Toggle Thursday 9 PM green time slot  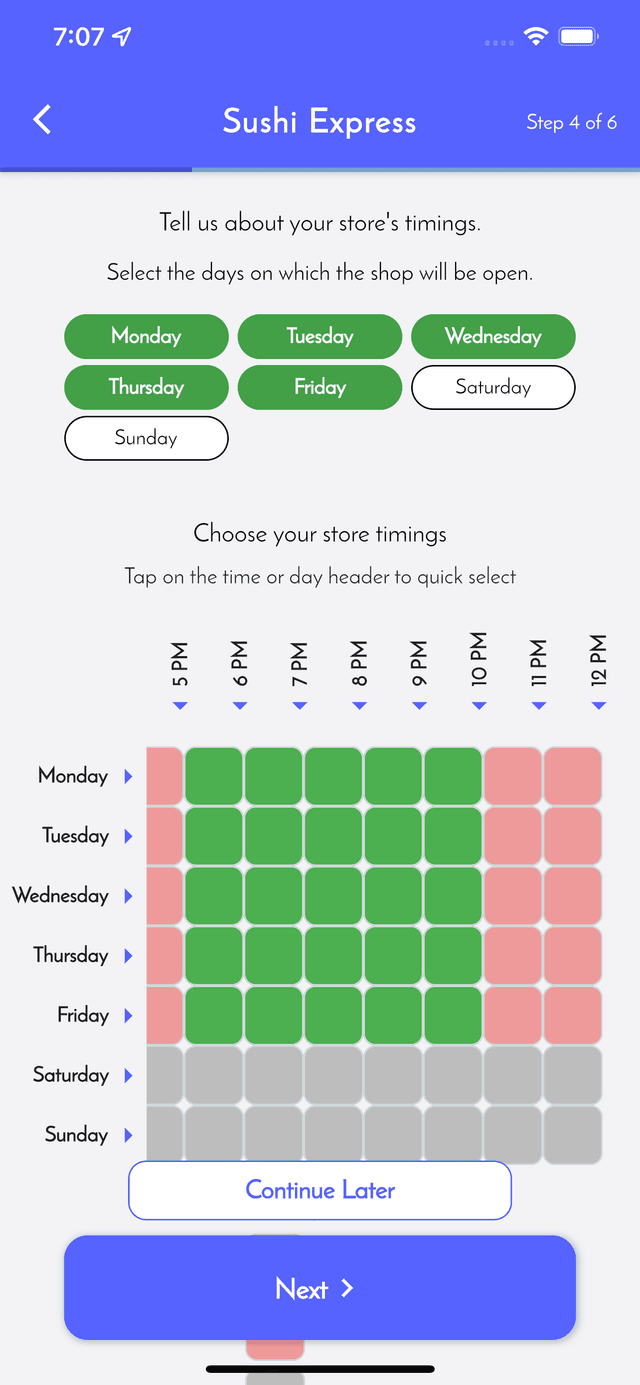(x=393, y=956)
